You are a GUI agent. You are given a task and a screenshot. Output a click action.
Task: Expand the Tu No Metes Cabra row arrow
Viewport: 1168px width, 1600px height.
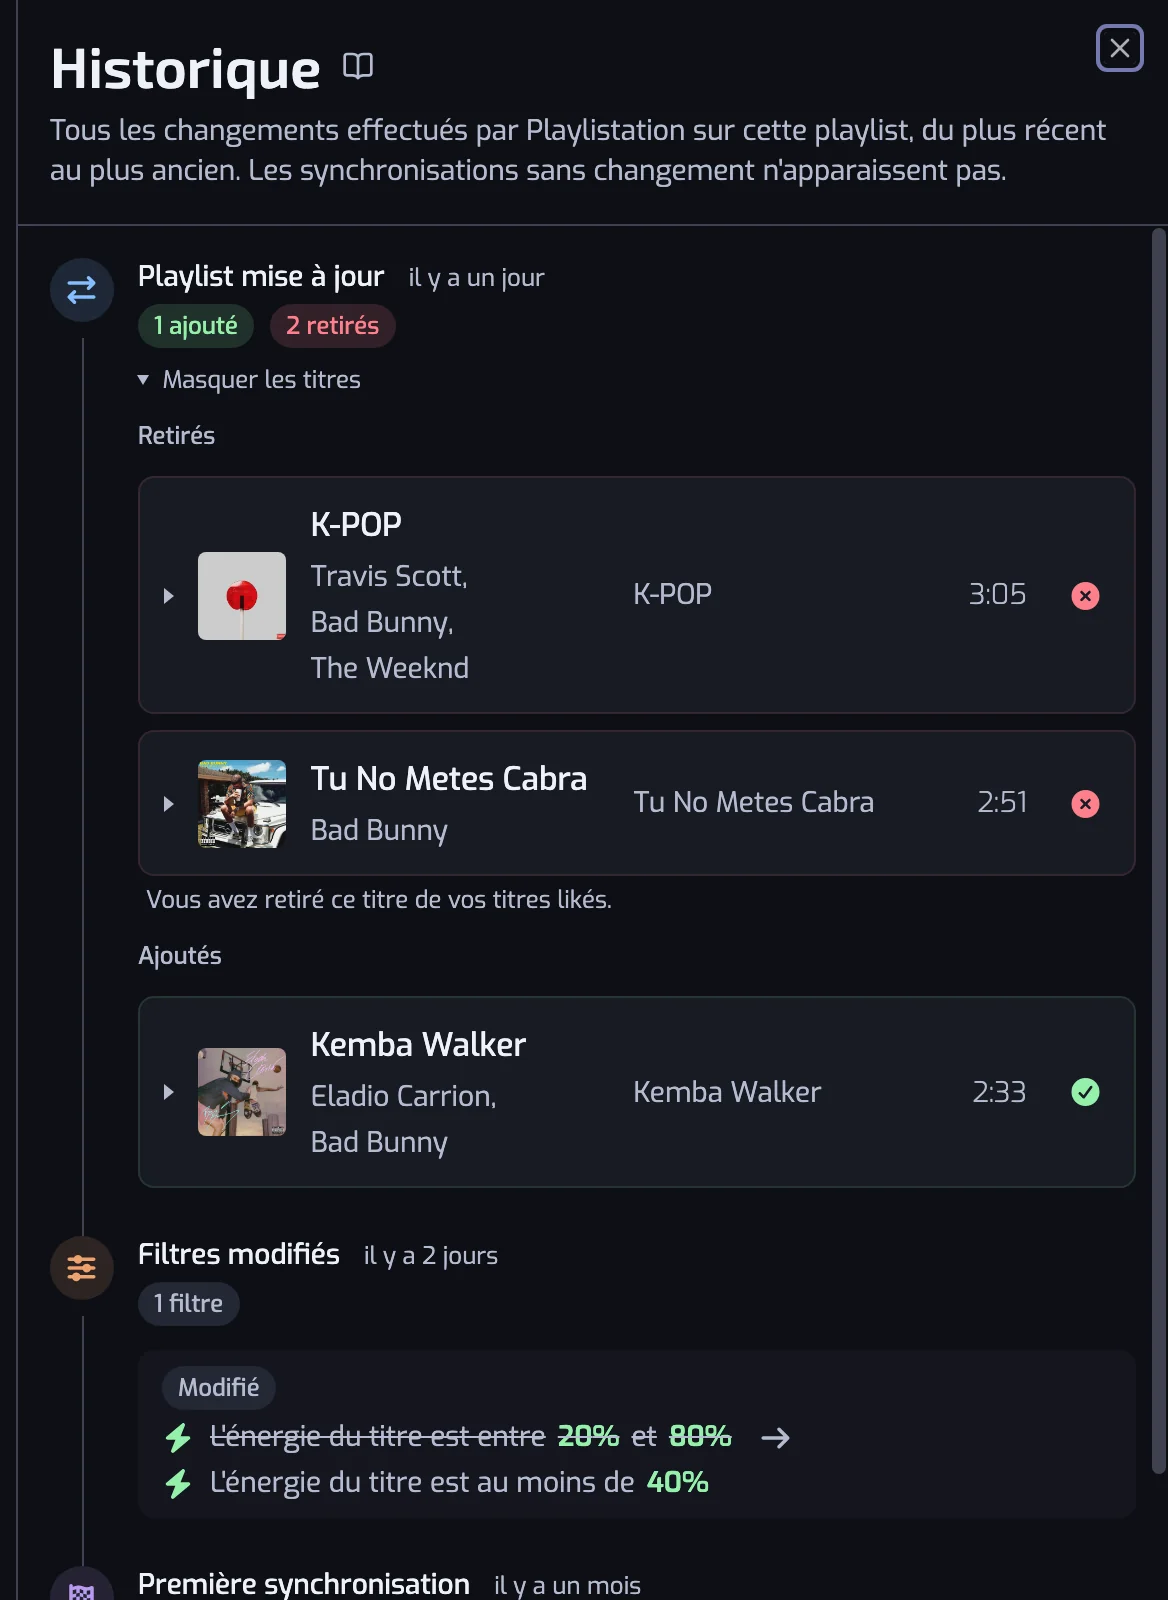(x=168, y=804)
